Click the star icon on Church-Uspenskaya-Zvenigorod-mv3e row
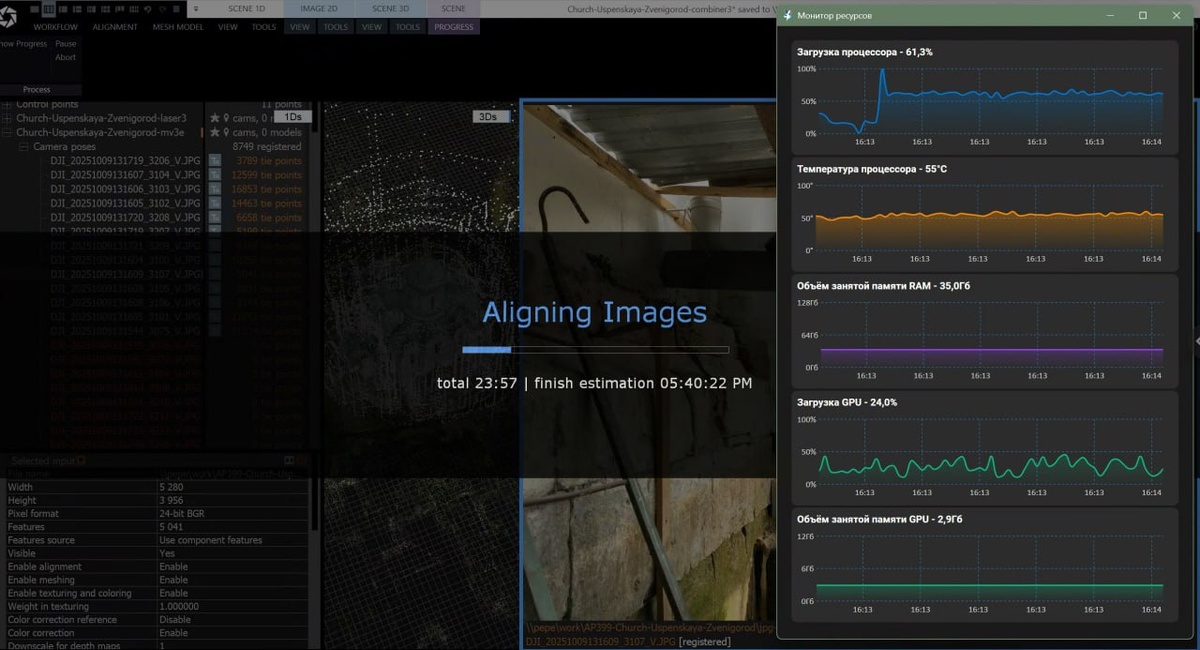The image size is (1200, 650). (214, 132)
